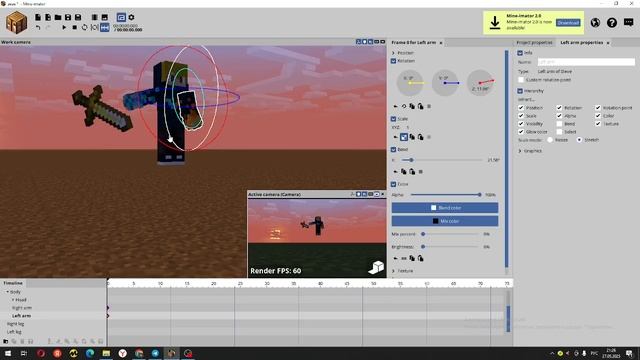The width and height of the screenshot is (640, 360).
Task: Collapse the Rotation section
Action: coord(393,61)
